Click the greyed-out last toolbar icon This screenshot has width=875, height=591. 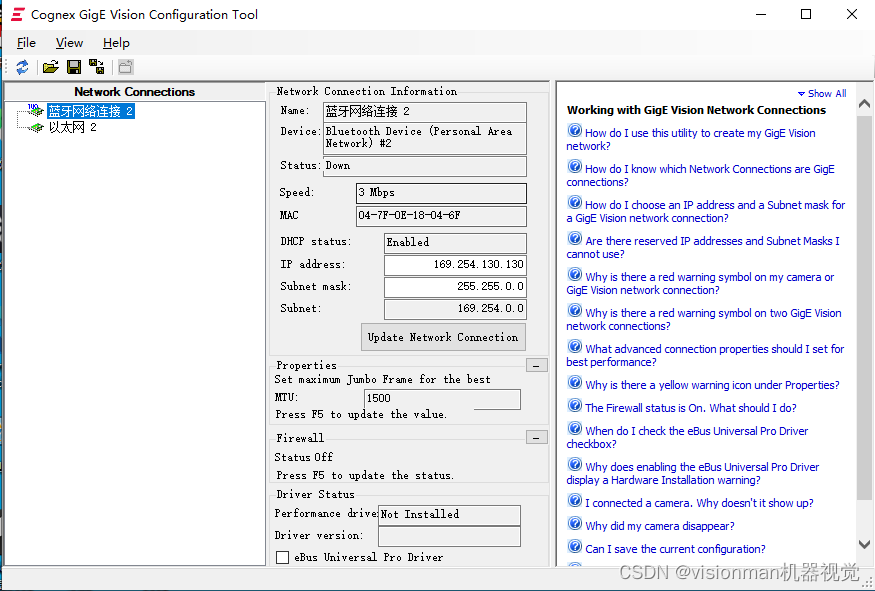126,68
